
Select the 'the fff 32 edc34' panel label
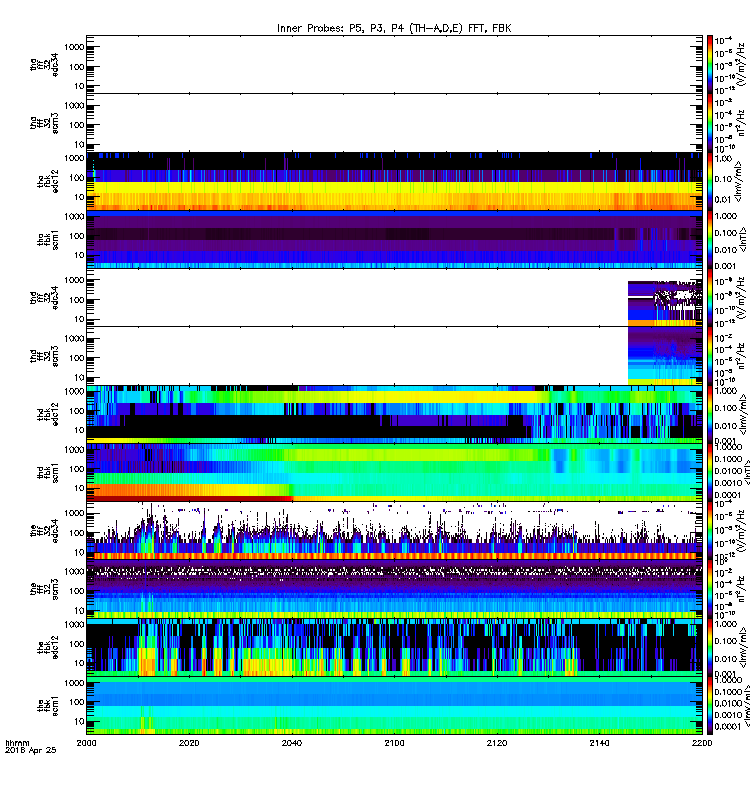[x=44, y=531]
